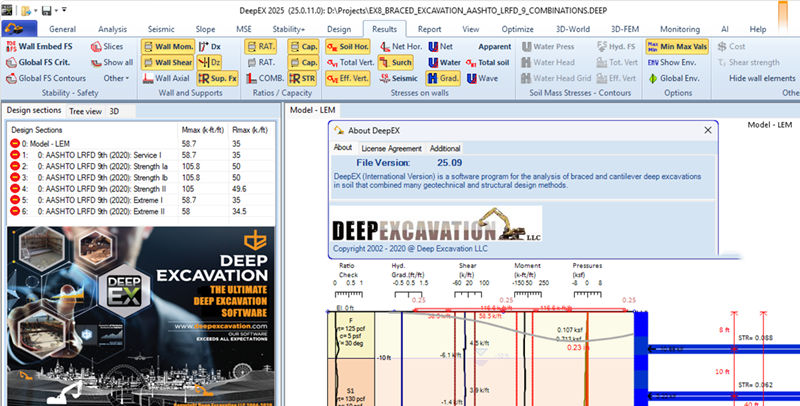Image resolution: width=800 pixels, height=406 pixels.
Task: Display Global FS Contours
Action: click(46, 78)
